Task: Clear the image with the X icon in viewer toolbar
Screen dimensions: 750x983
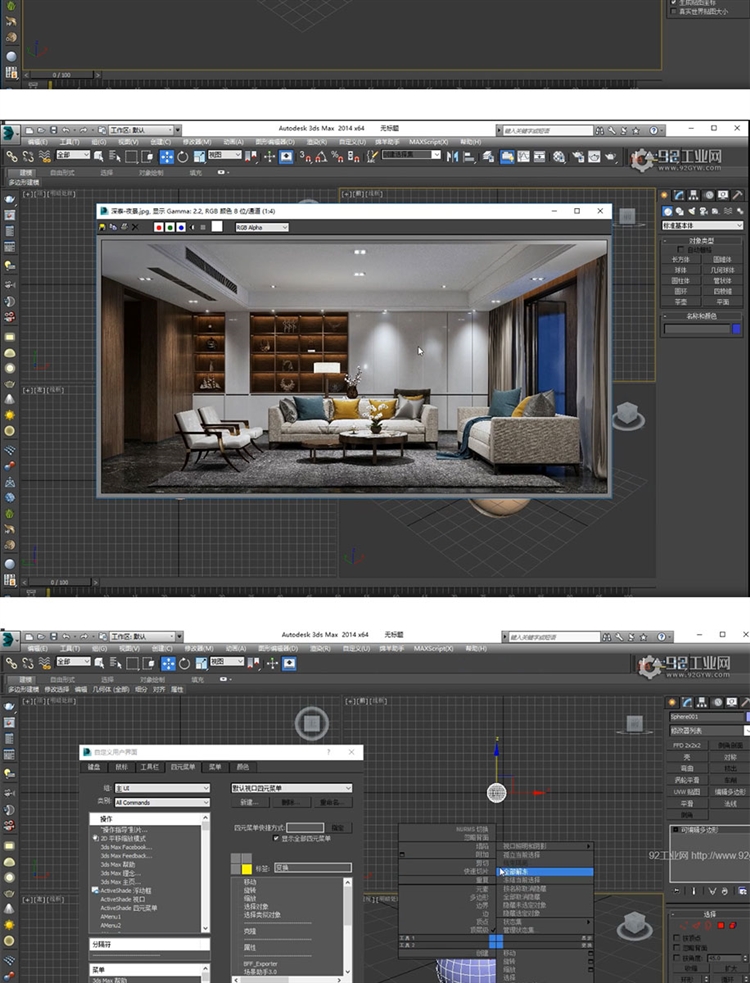Action: click(x=134, y=227)
